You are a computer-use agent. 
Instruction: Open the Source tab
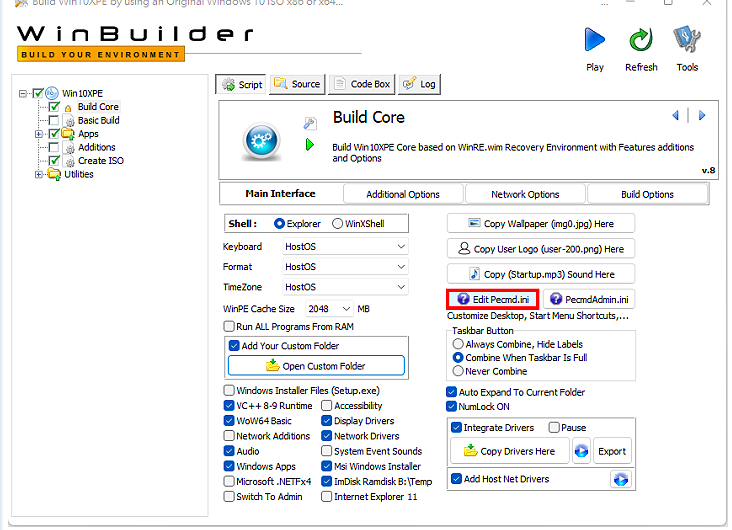[297, 85]
